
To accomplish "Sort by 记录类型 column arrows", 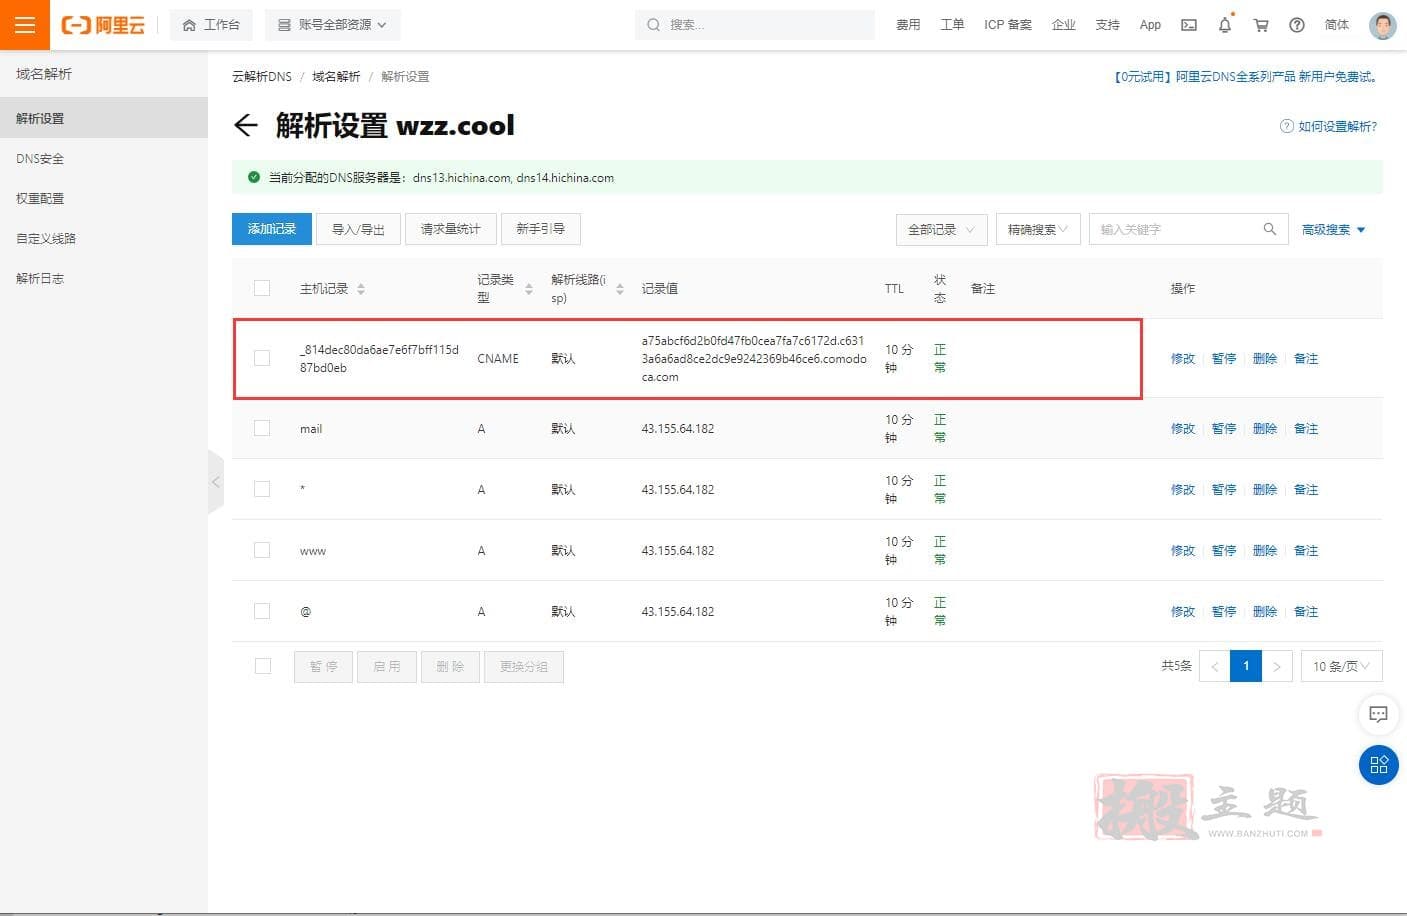I will [529, 289].
